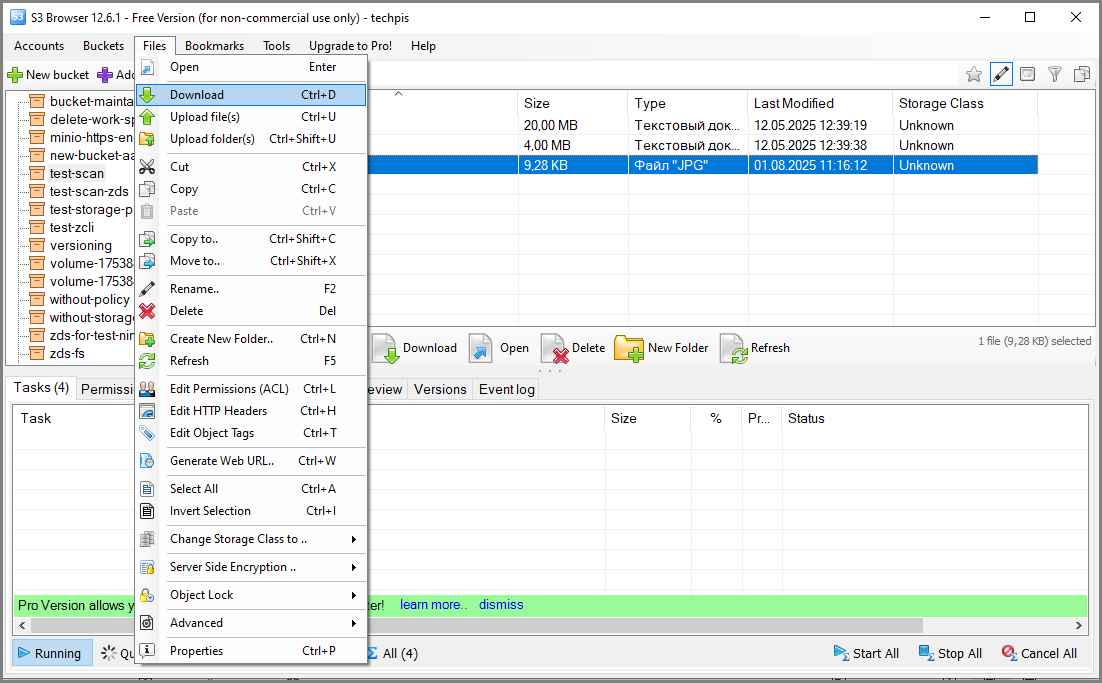Click the learn more.. link
This screenshot has width=1102, height=683.
[433, 604]
